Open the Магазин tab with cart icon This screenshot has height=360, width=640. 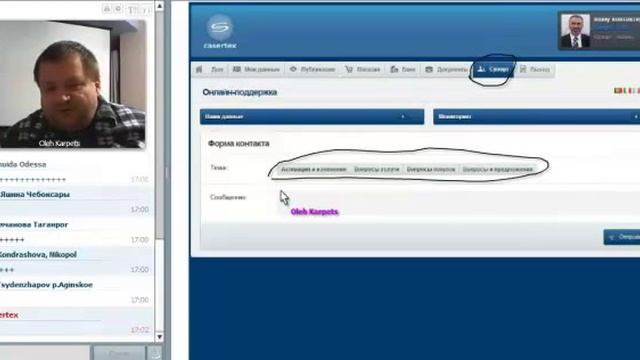(362, 69)
